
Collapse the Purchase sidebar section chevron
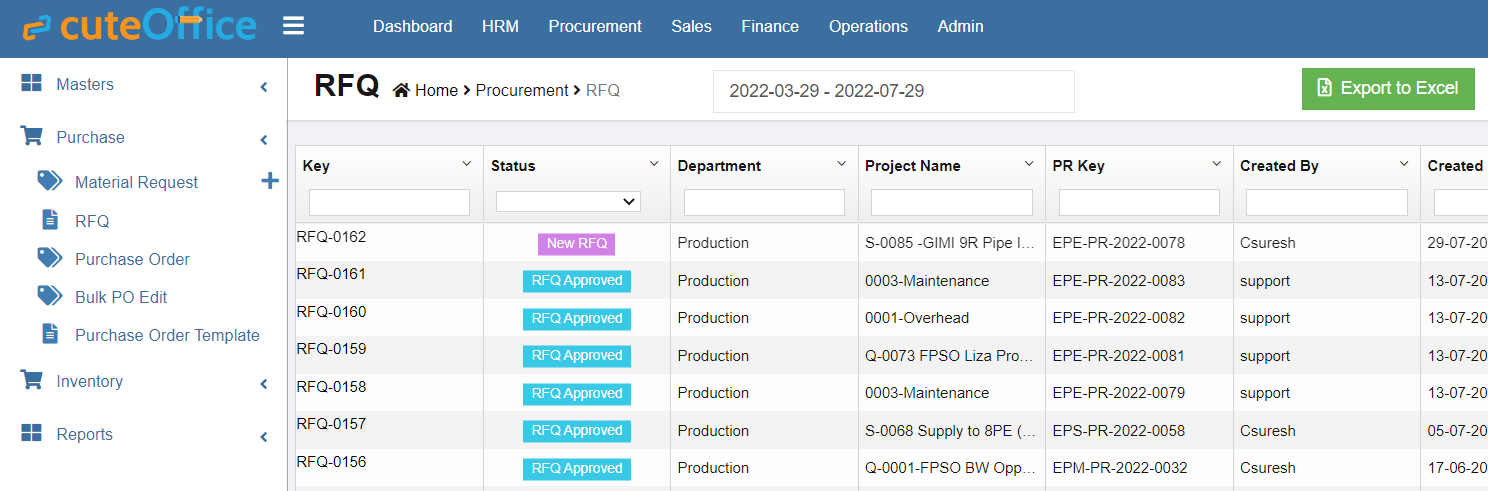[x=264, y=139]
